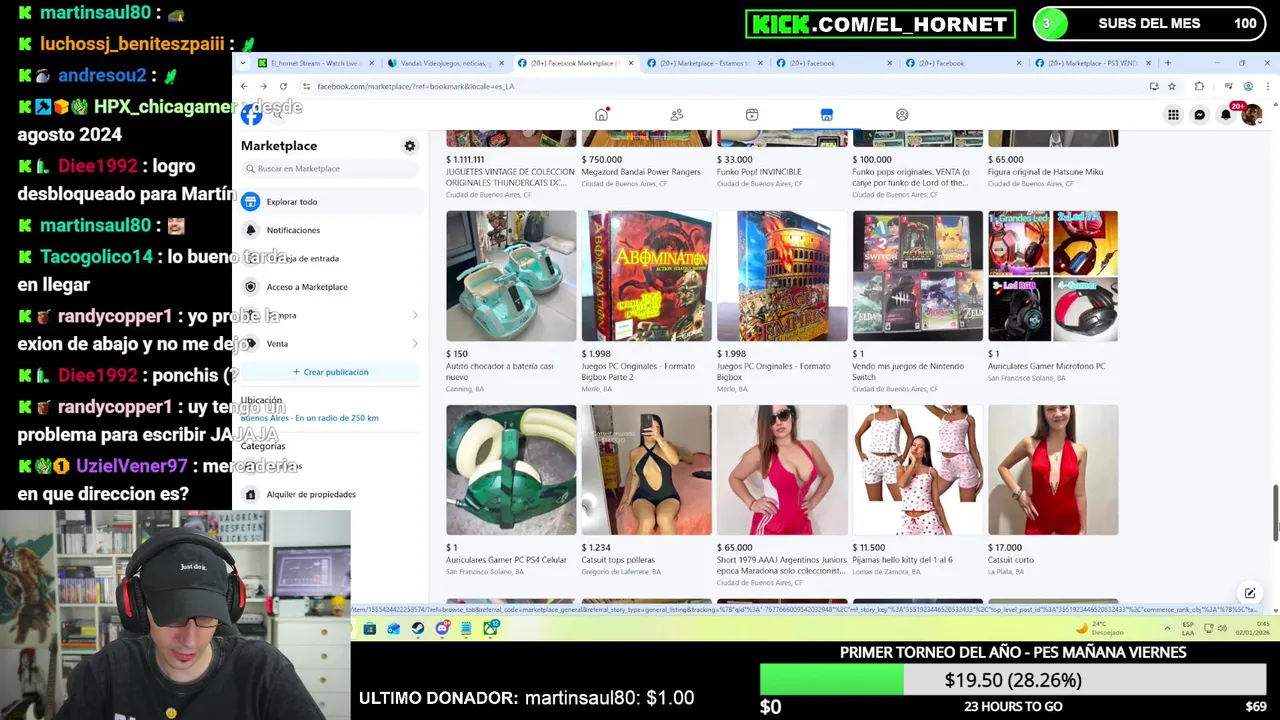Open the Messenger chat icon
The height and width of the screenshot is (720, 1280).
(1199, 115)
